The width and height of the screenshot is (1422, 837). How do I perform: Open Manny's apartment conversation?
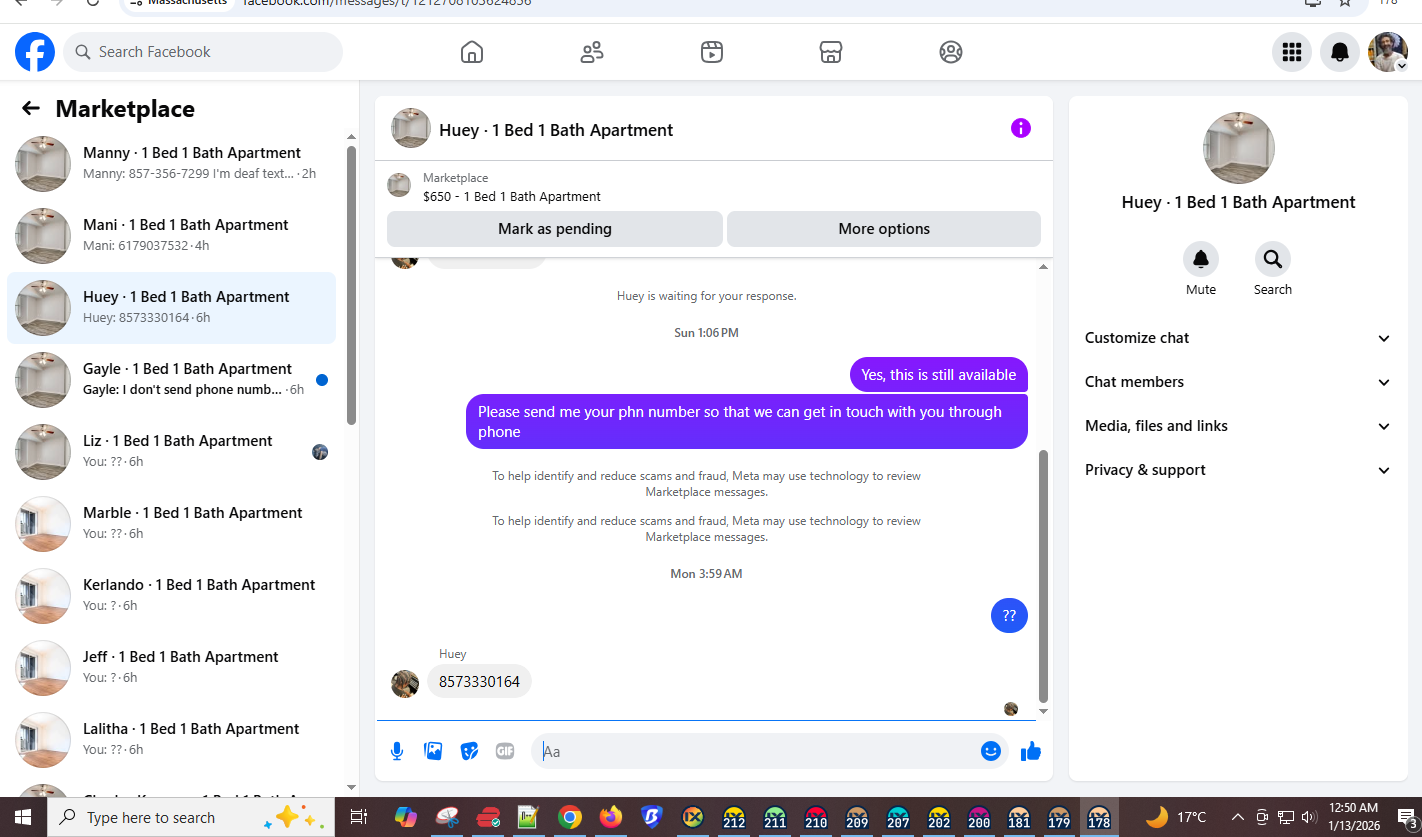click(x=172, y=164)
